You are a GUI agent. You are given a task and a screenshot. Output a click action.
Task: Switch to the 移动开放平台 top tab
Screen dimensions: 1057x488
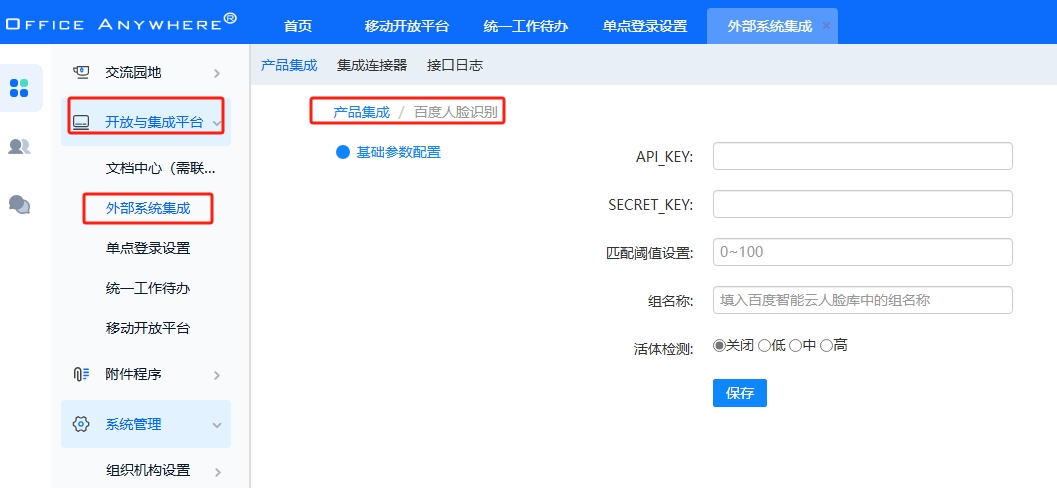click(406, 26)
